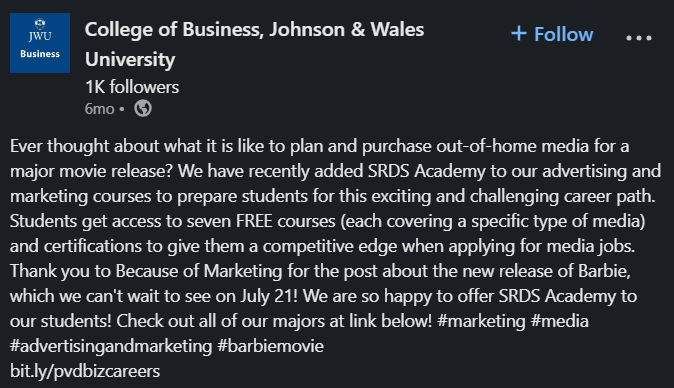
Task: Follow the College of Business page
Action: pos(552,34)
